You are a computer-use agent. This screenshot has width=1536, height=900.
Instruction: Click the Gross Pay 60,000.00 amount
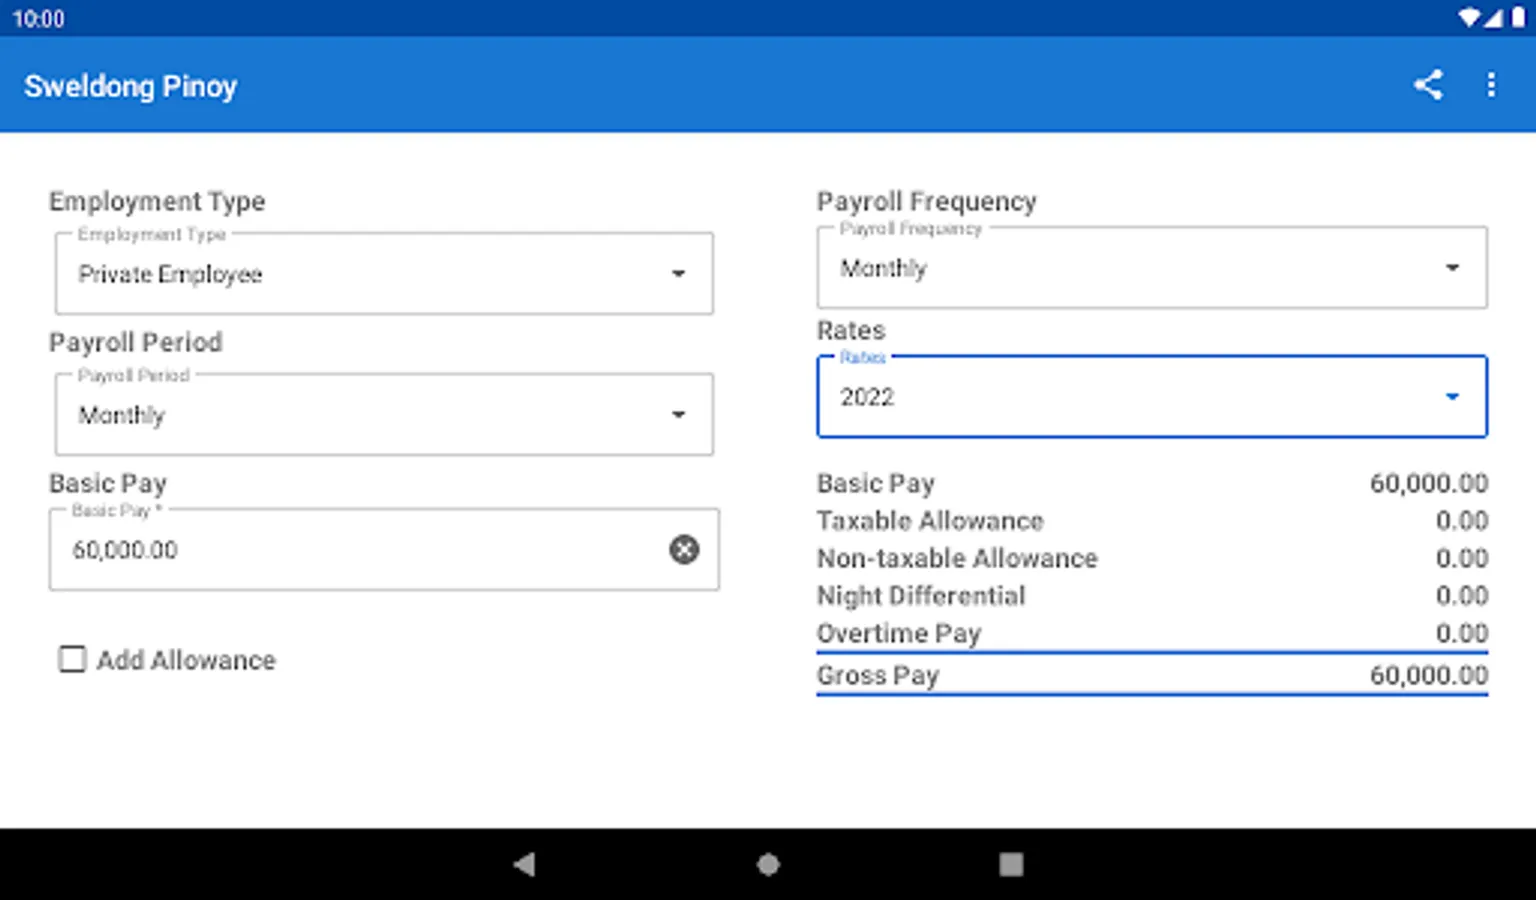click(1429, 676)
